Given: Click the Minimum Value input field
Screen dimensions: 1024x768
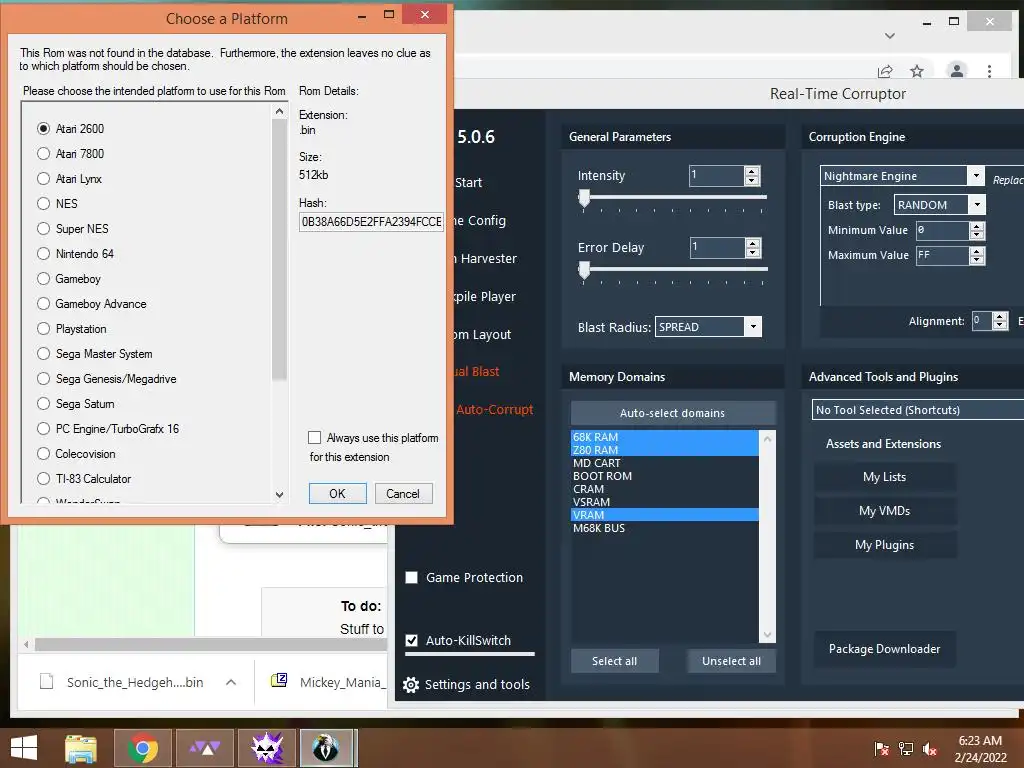Looking at the screenshot, I should 942,230.
